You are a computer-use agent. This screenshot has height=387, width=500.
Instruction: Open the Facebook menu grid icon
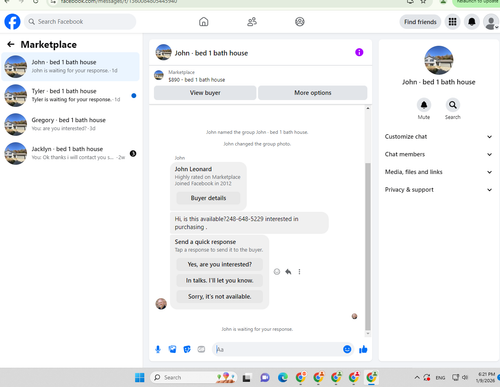(452, 22)
